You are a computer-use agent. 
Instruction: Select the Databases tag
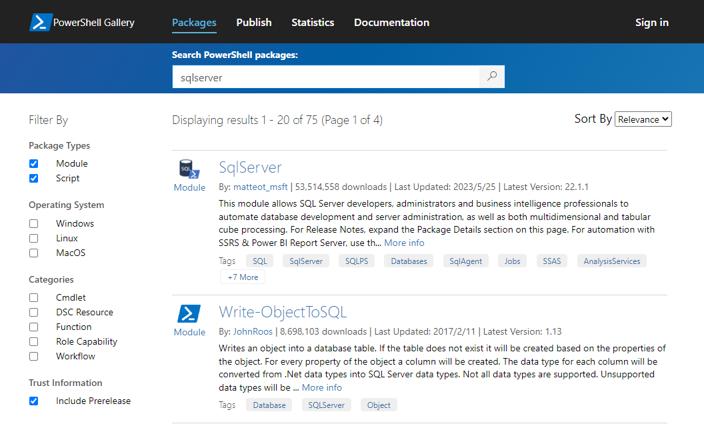click(x=409, y=261)
